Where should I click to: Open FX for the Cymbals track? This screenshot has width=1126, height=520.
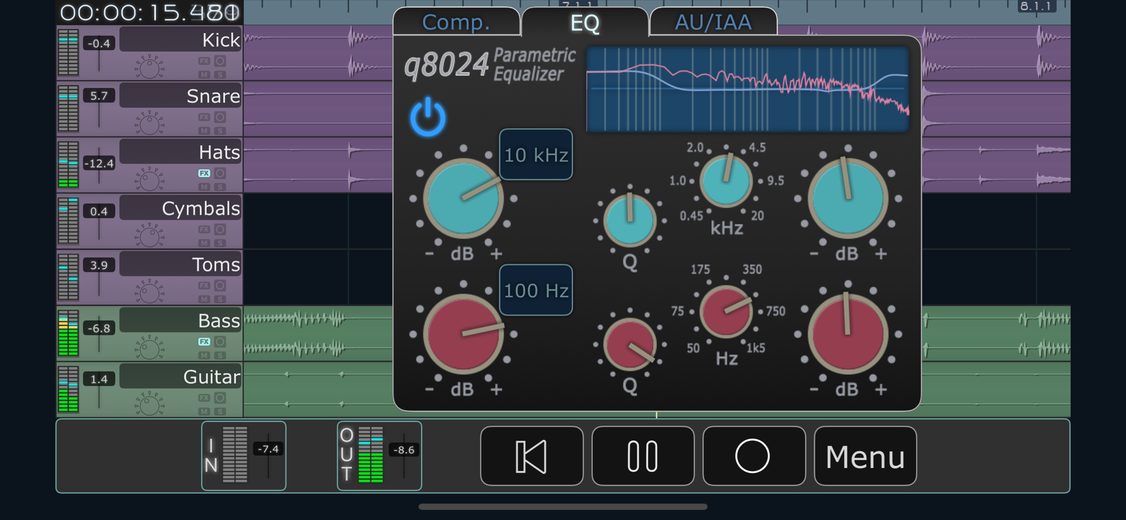(x=204, y=229)
